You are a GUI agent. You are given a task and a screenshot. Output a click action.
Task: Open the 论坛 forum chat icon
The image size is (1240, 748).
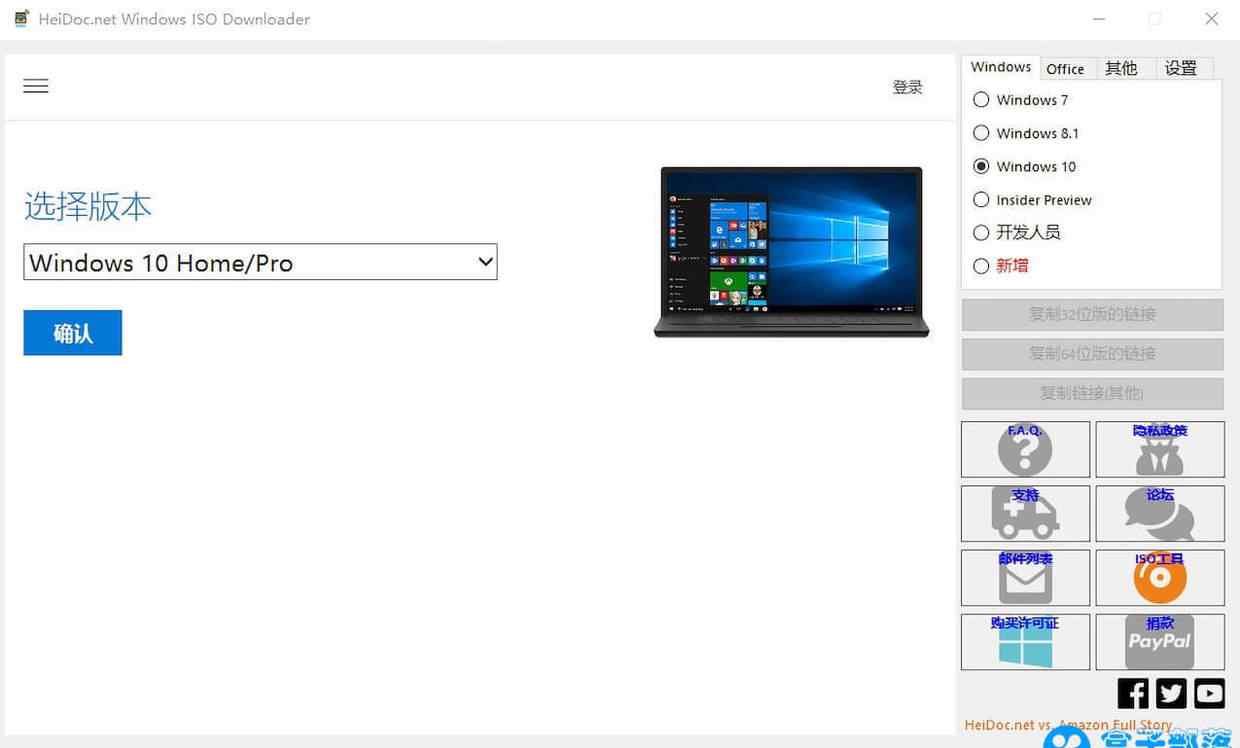click(1160, 513)
